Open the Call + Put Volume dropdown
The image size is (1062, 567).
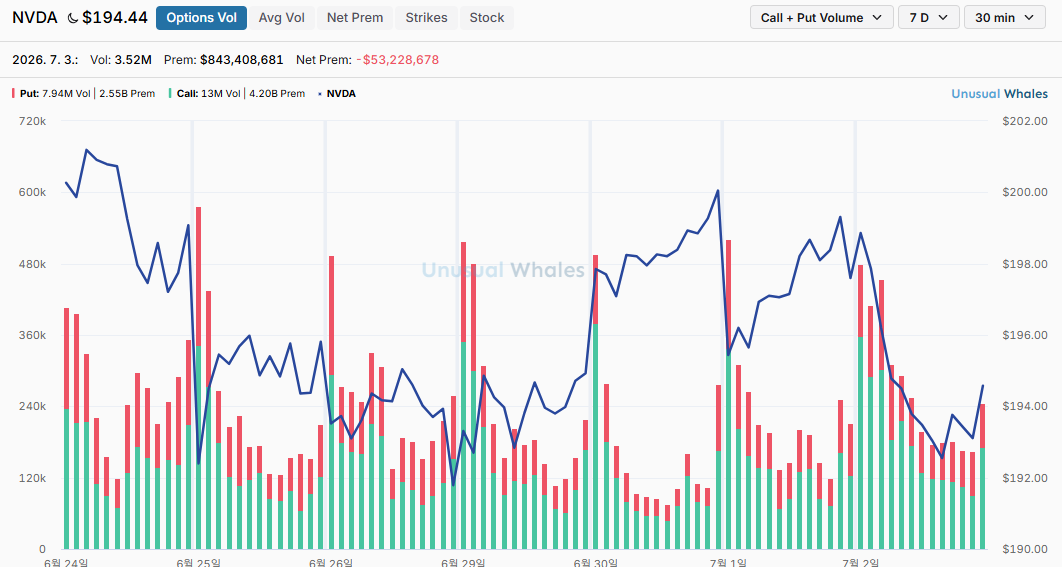[822, 18]
